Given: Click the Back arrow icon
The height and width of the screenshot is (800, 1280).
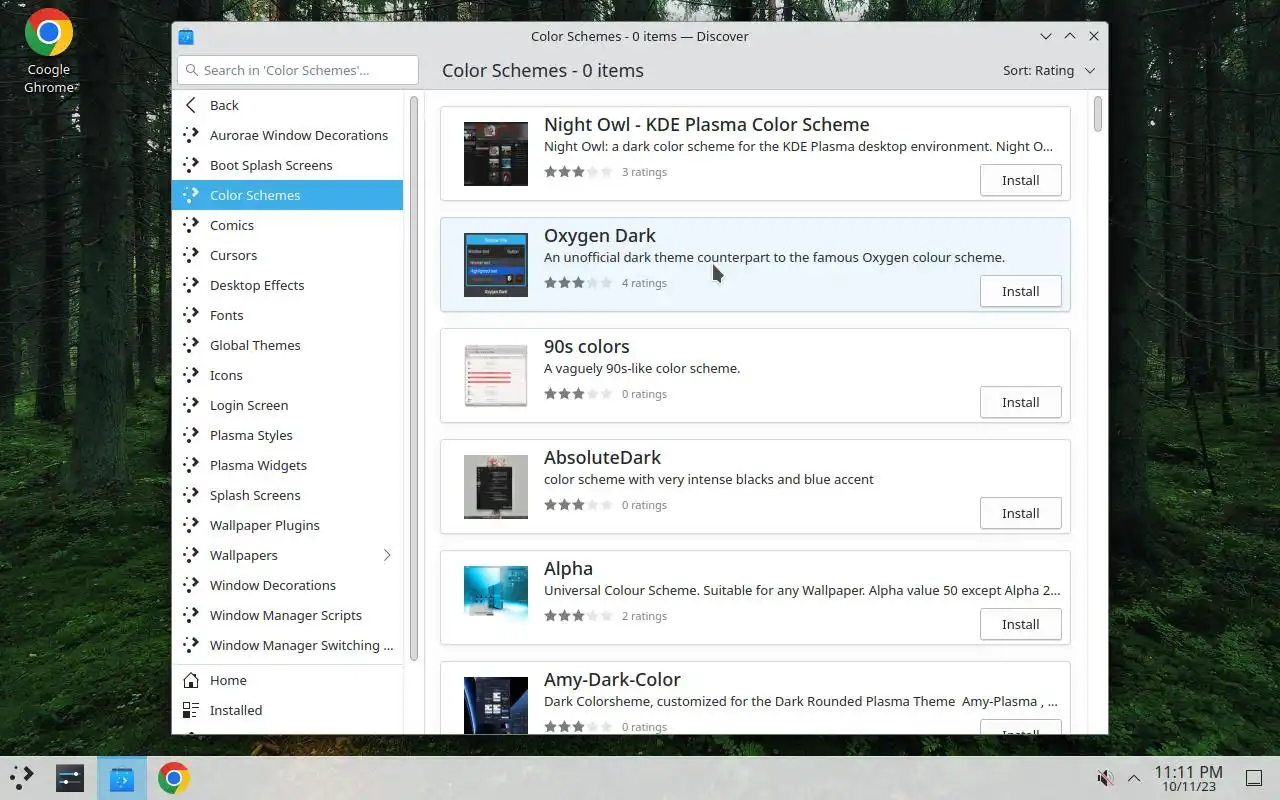Looking at the screenshot, I should [191, 105].
